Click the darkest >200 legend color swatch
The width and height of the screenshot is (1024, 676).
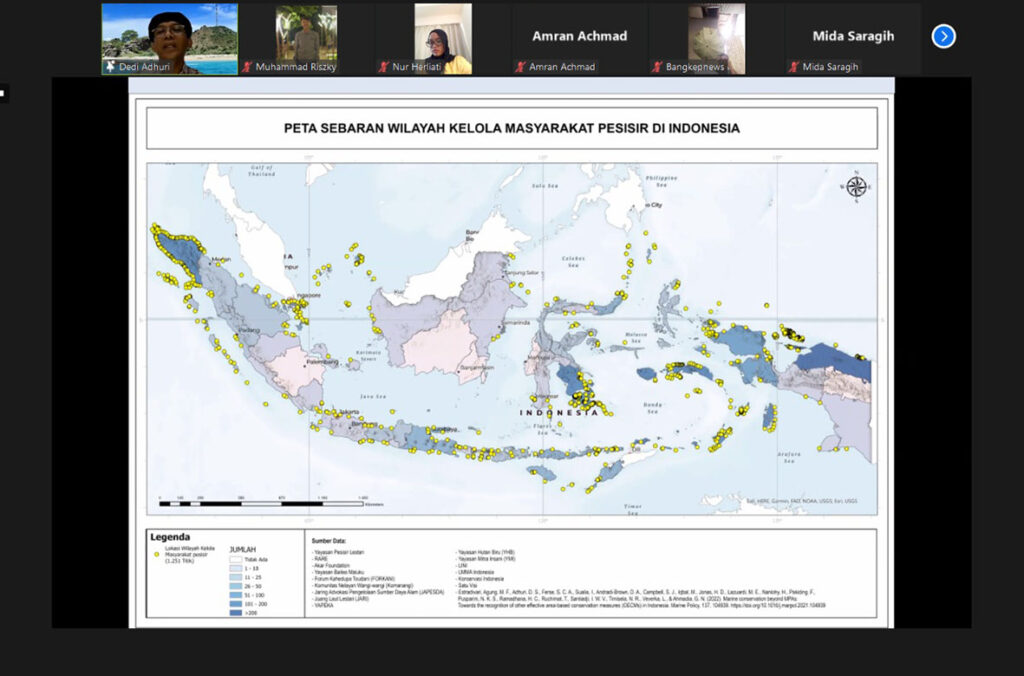236,613
